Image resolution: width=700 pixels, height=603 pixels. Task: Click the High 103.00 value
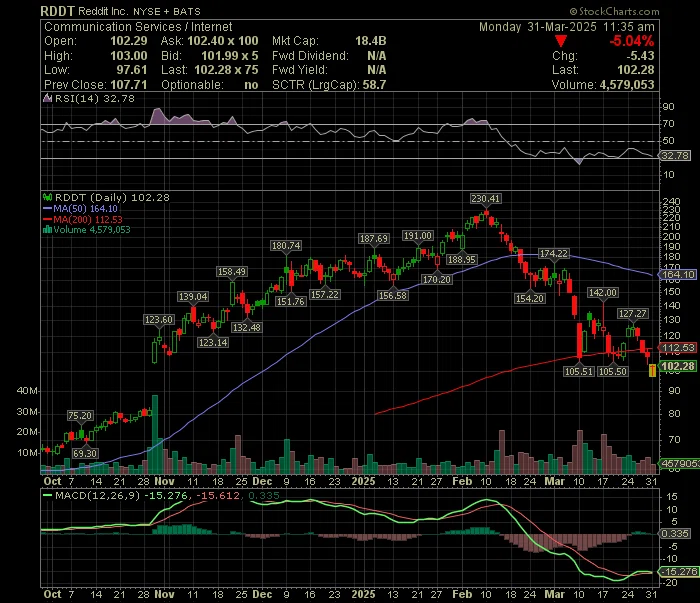click(129, 56)
